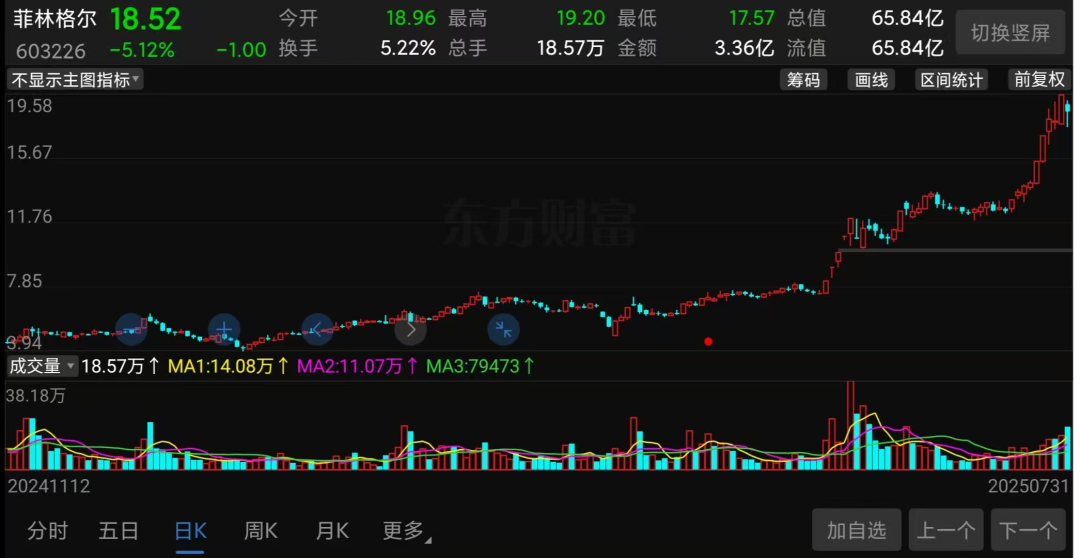Click the 15.67 price axis label

point(30,152)
